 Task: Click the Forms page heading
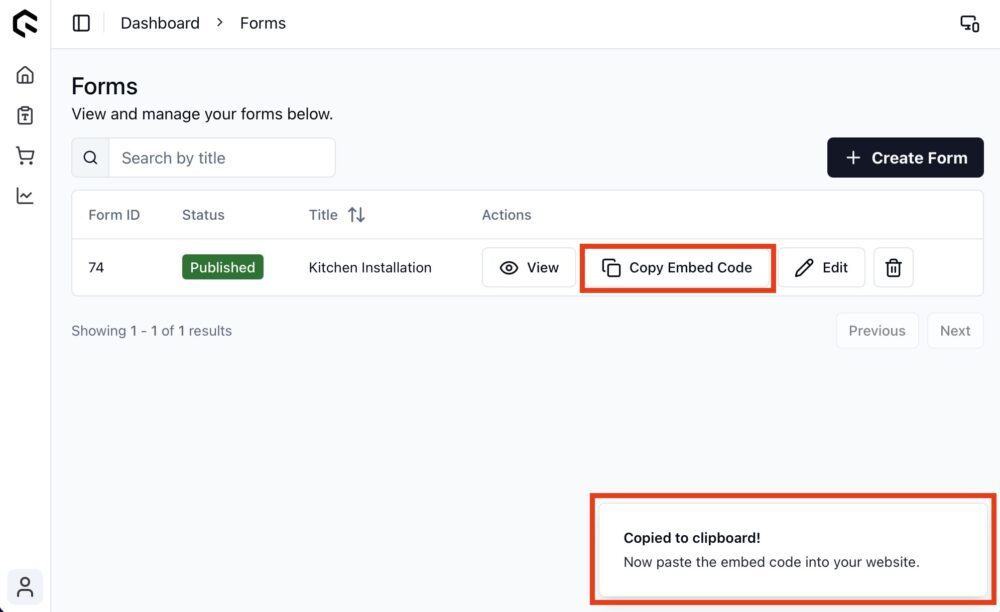coord(105,86)
